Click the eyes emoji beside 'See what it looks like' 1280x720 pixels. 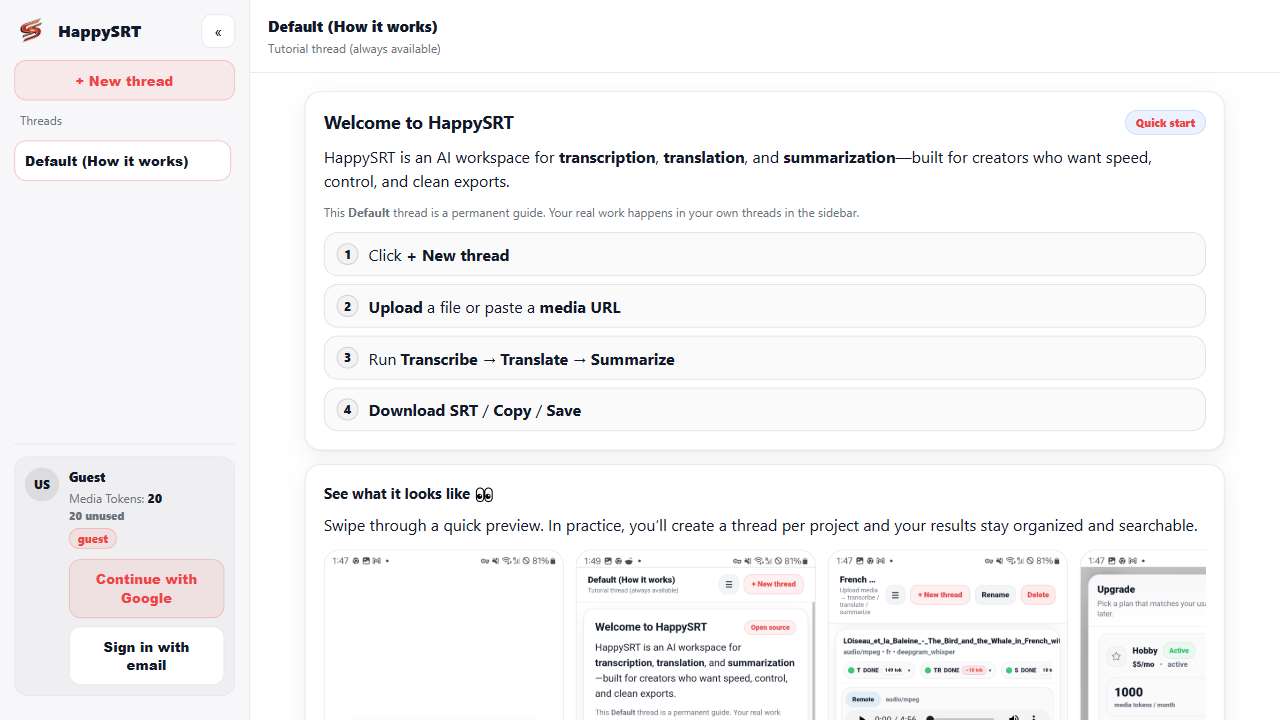[484, 493]
